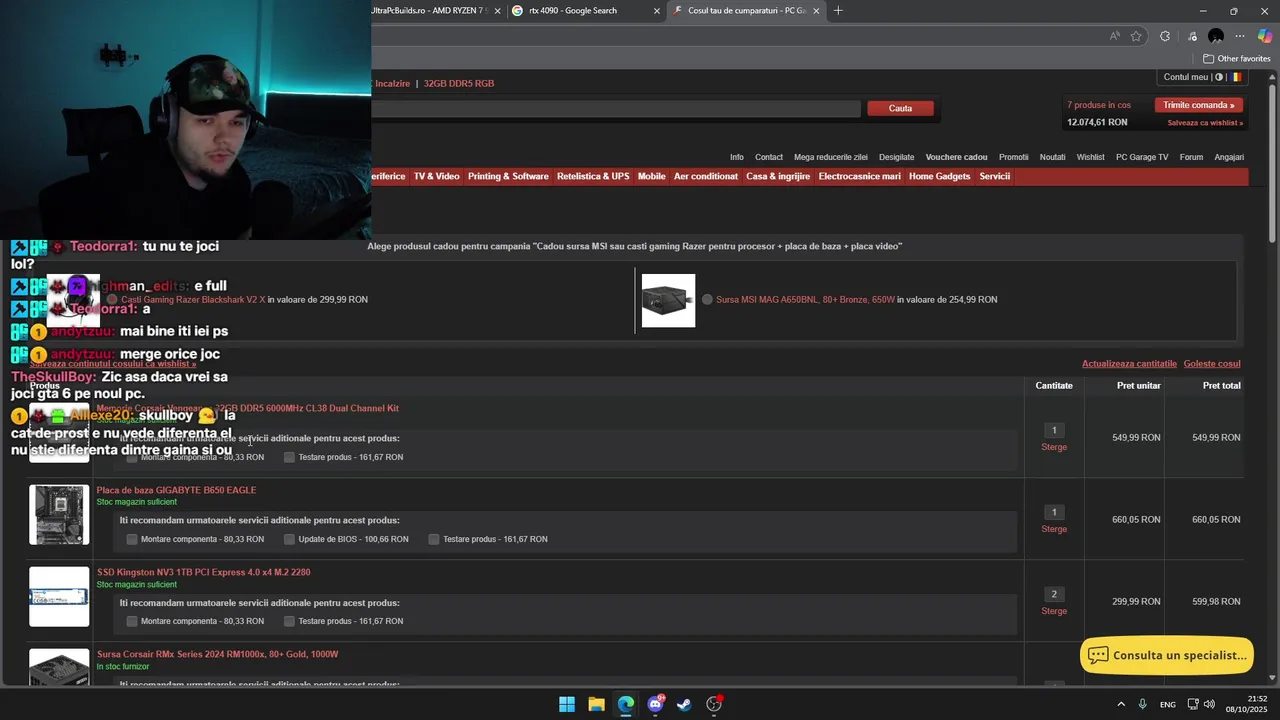The height and width of the screenshot is (720, 1280).
Task: Check Testare produs for Corsair memory
Action: click(x=289, y=457)
